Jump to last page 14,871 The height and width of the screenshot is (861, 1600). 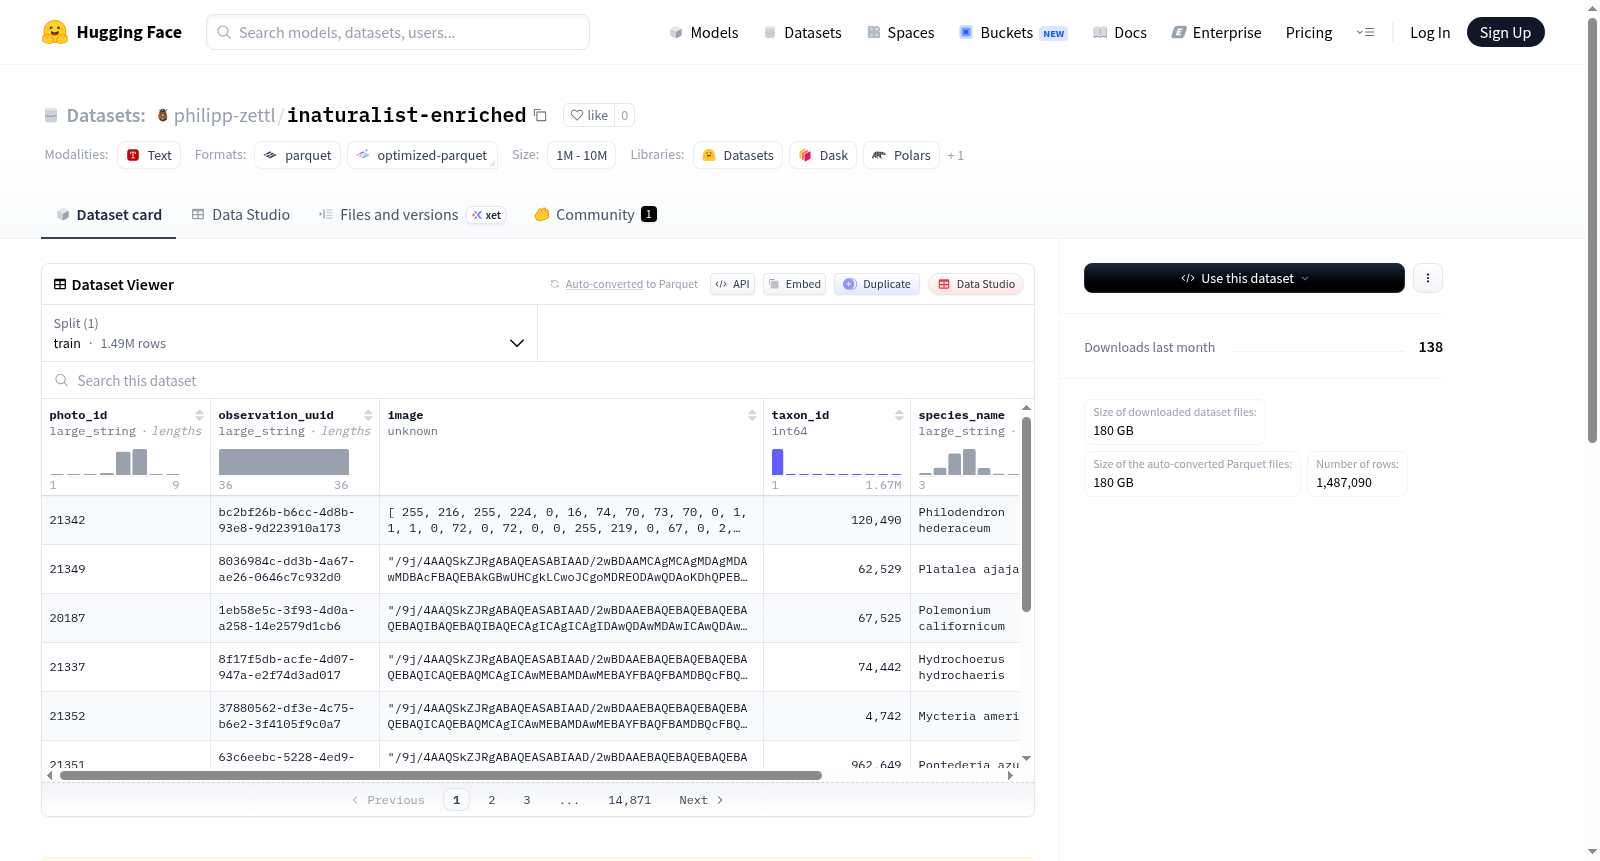click(630, 800)
